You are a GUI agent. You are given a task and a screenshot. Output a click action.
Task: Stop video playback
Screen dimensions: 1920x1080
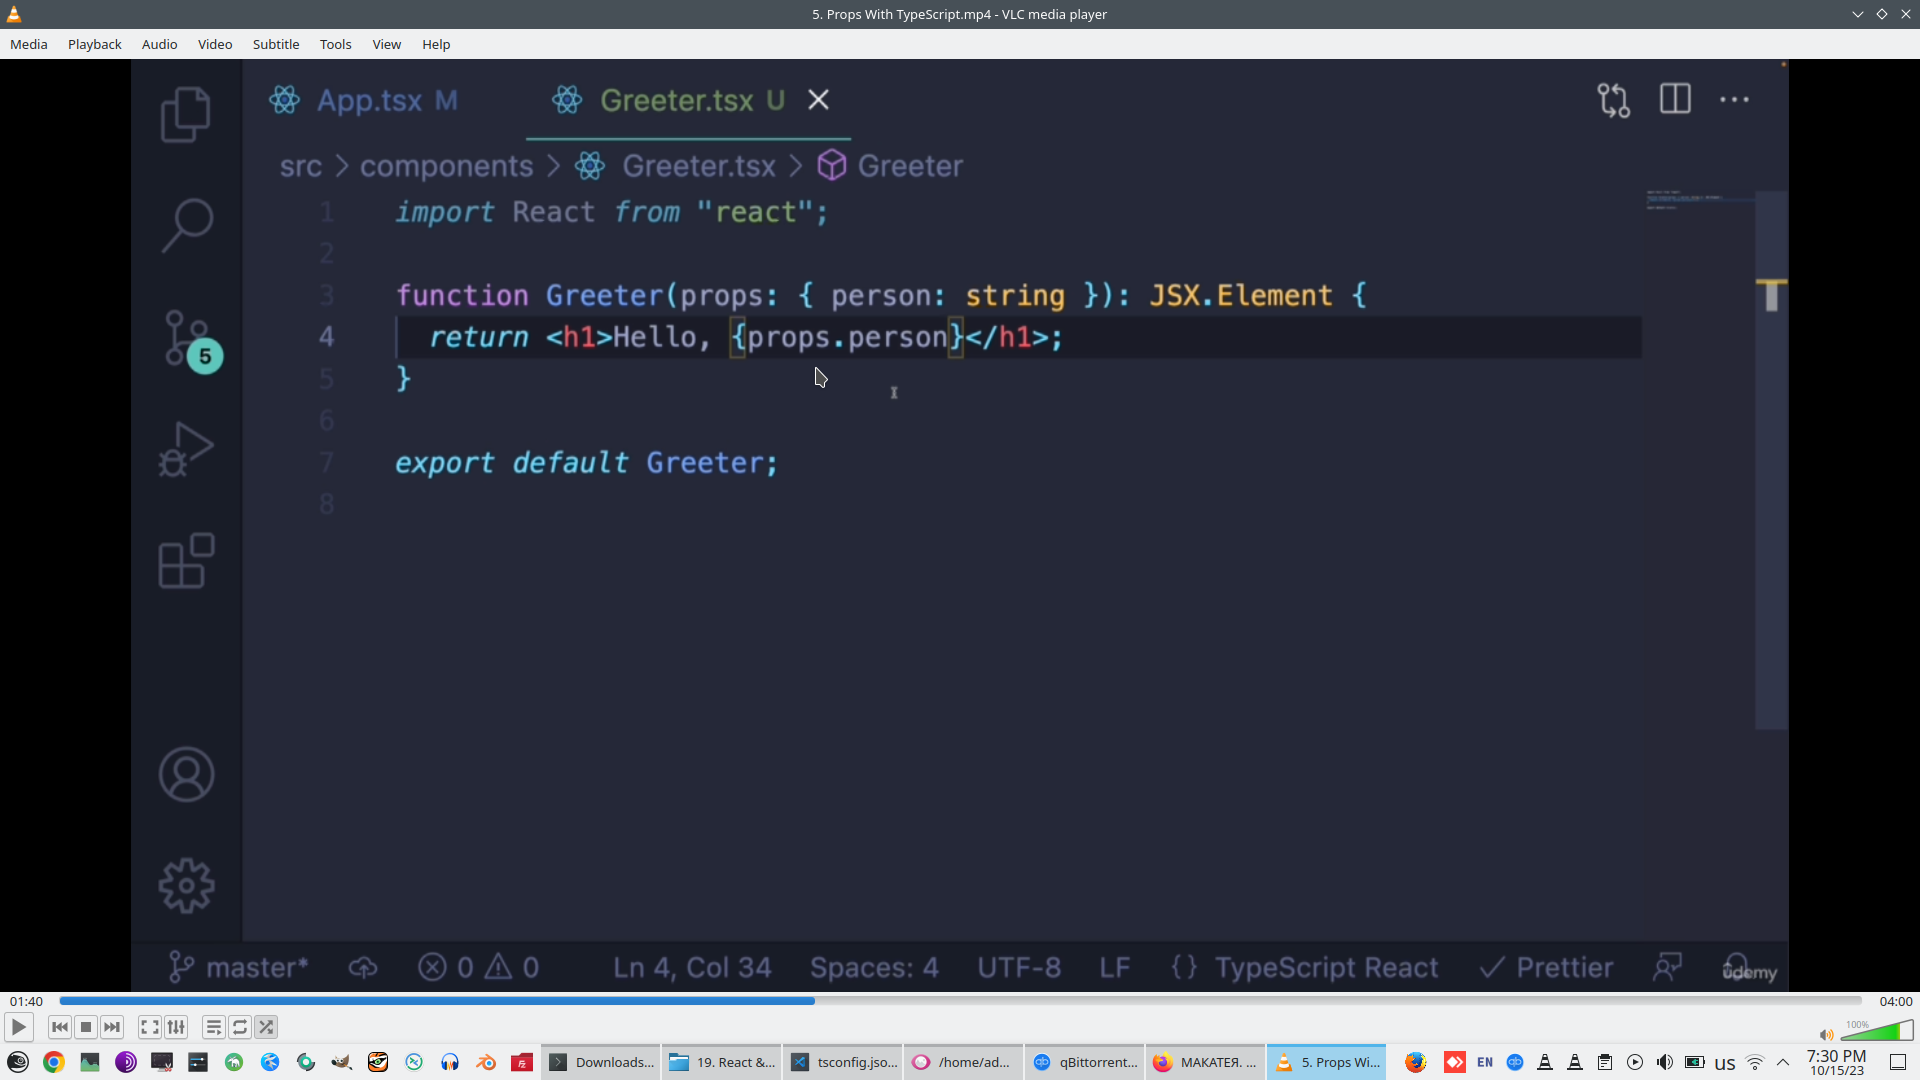tap(86, 1027)
